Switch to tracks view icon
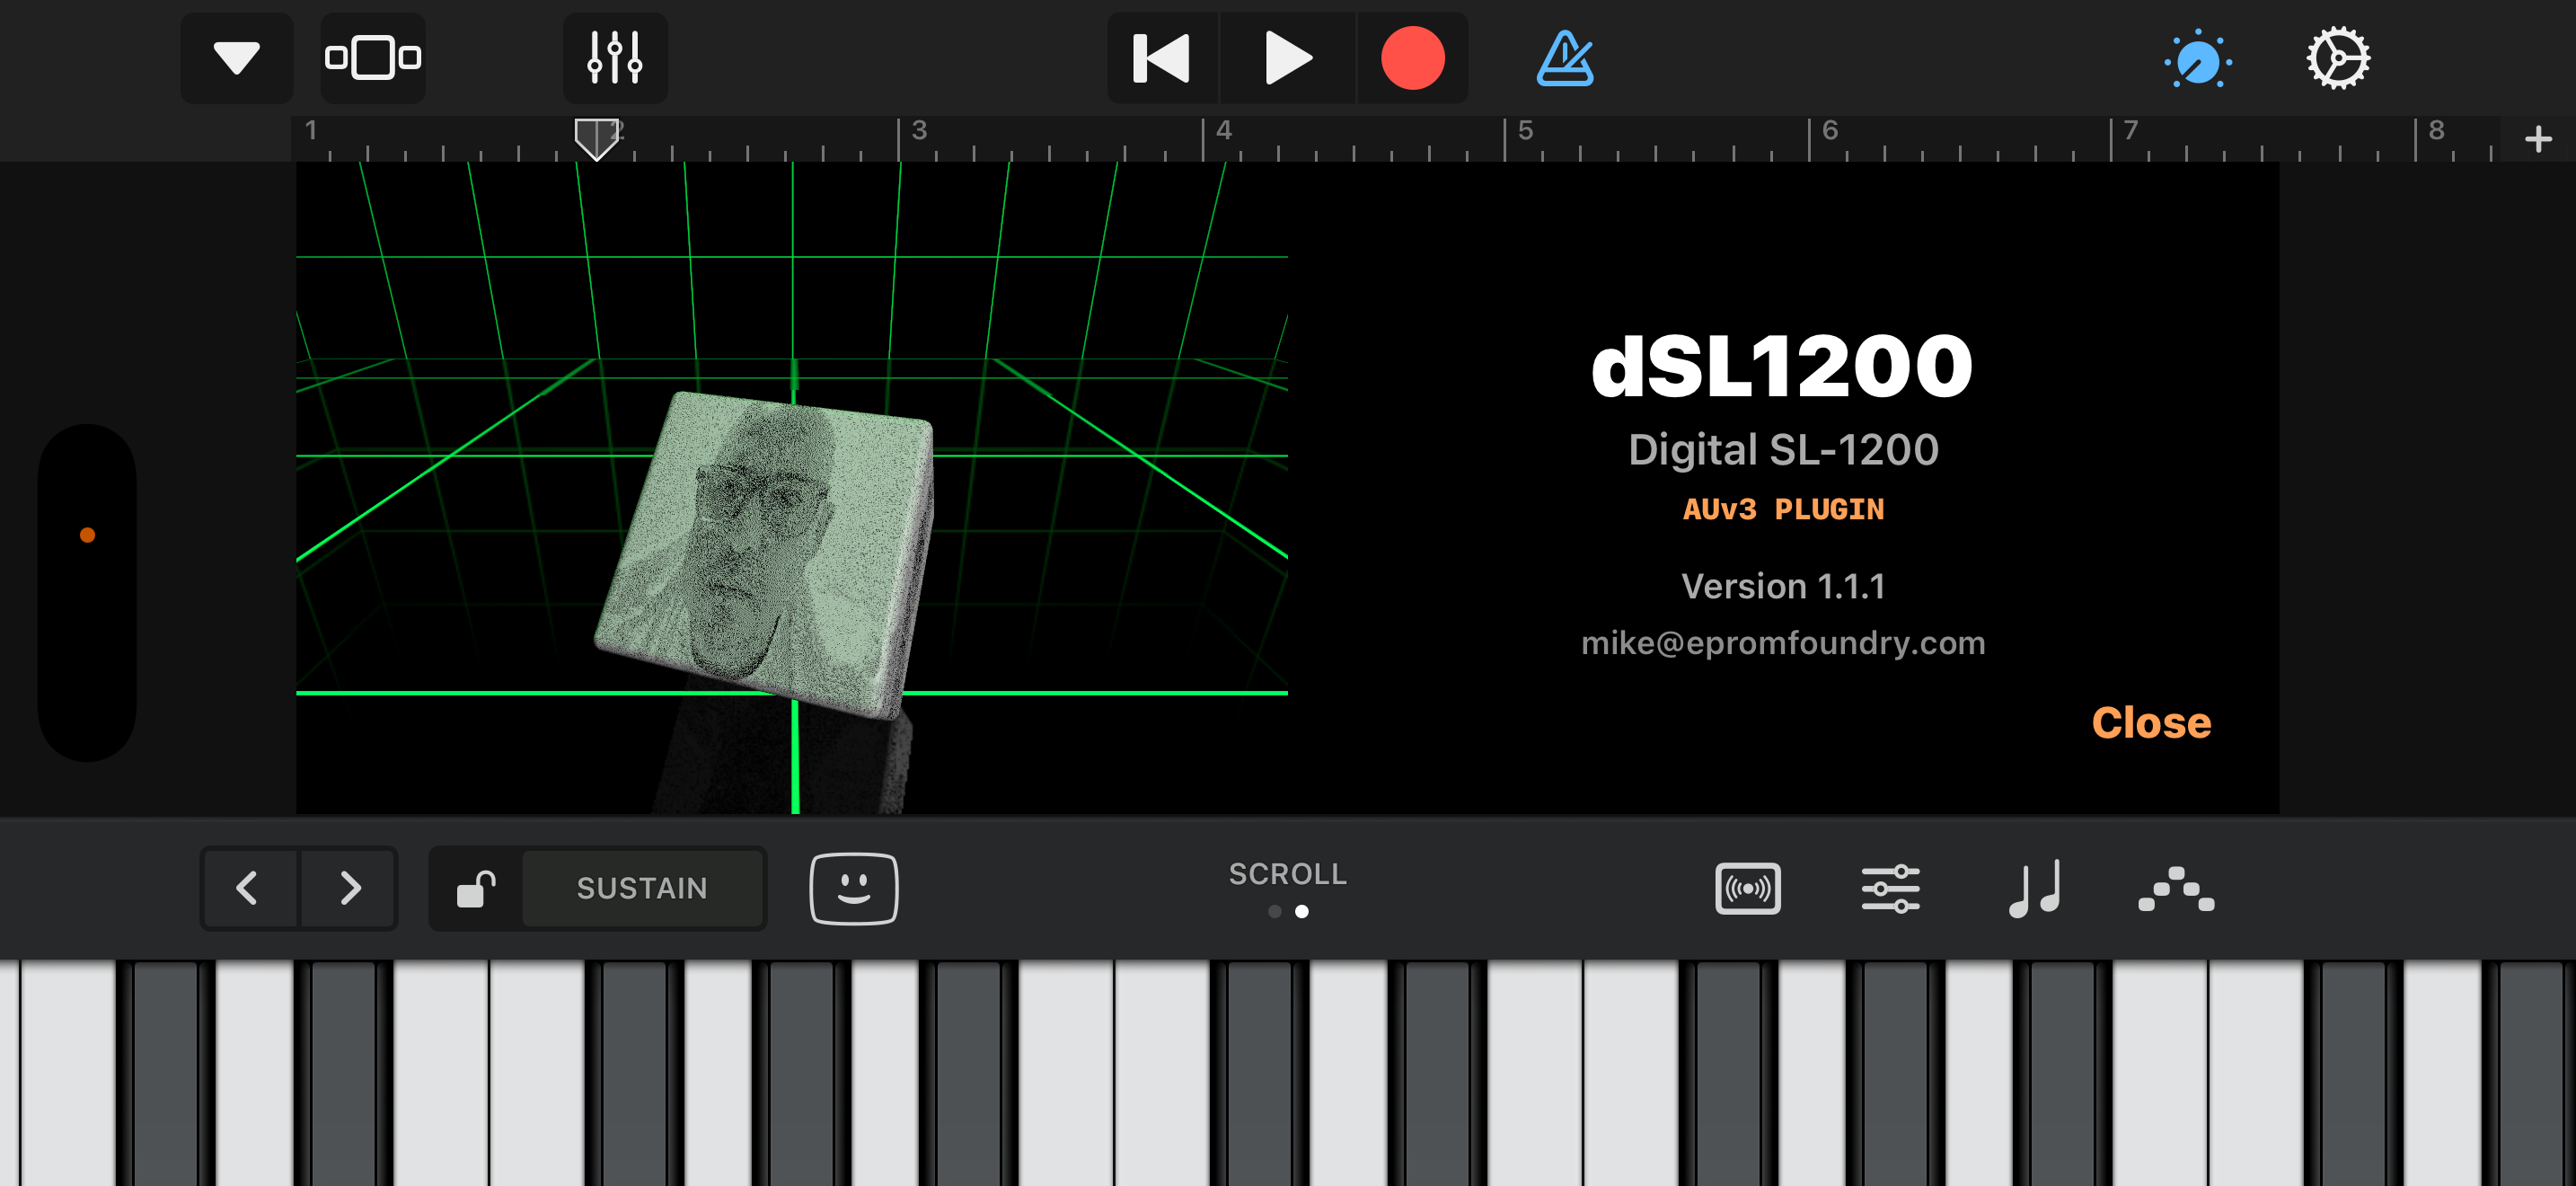This screenshot has width=2576, height=1186. (373, 58)
